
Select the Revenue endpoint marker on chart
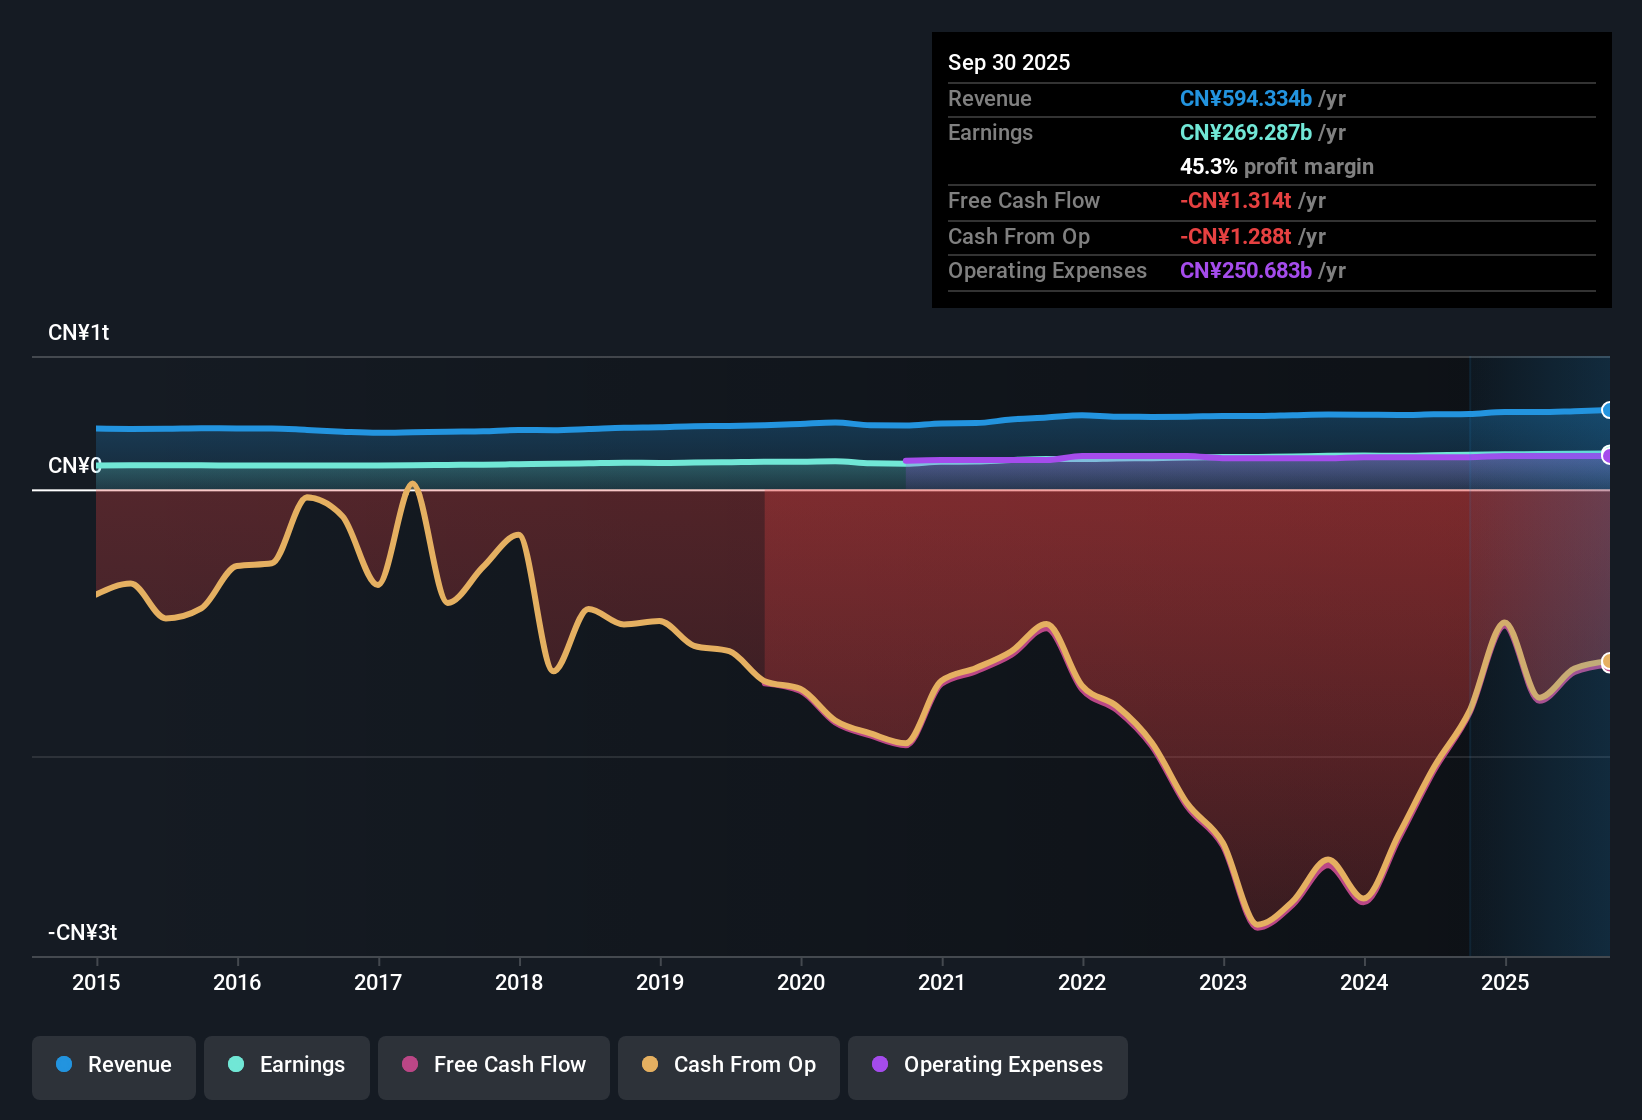(1608, 410)
